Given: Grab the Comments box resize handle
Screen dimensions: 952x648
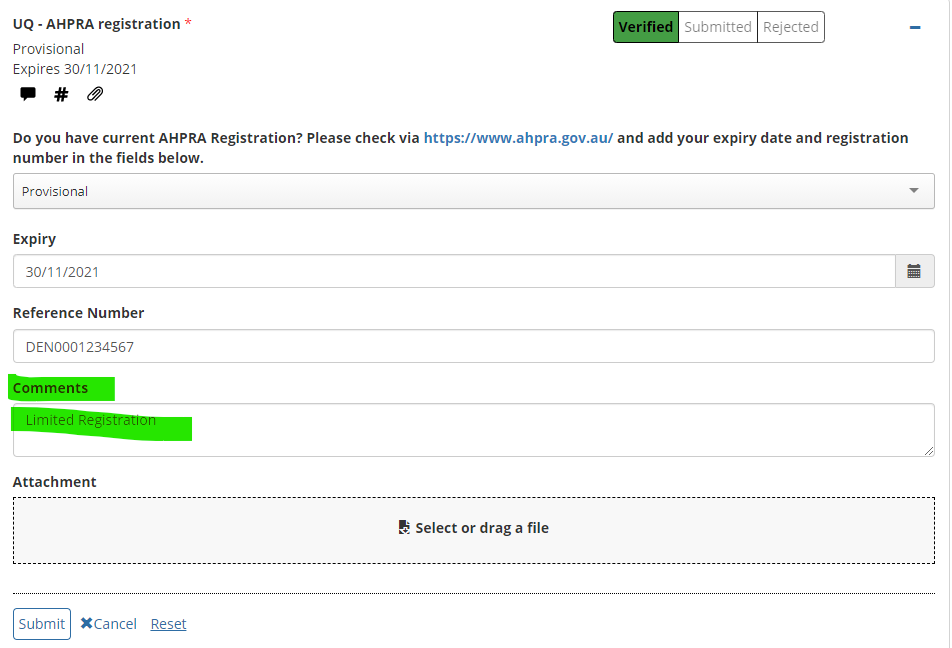Looking at the screenshot, I should coord(929,451).
